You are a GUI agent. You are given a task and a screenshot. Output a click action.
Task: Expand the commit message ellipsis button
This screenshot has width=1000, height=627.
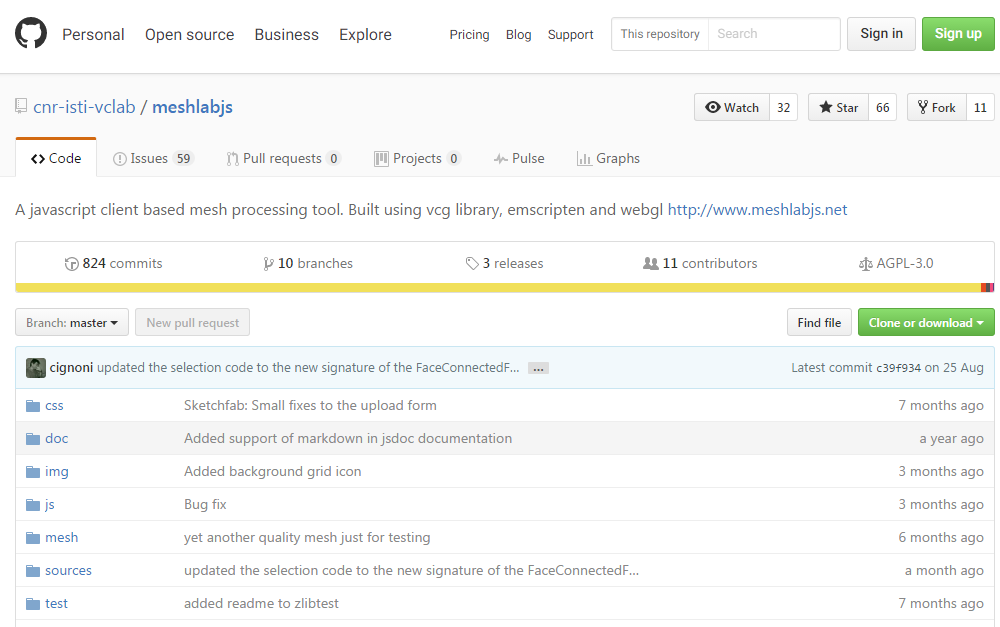(538, 369)
